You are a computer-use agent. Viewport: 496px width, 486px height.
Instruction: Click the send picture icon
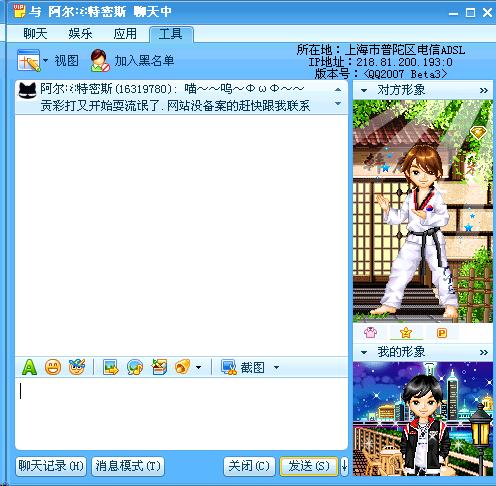click(111, 367)
